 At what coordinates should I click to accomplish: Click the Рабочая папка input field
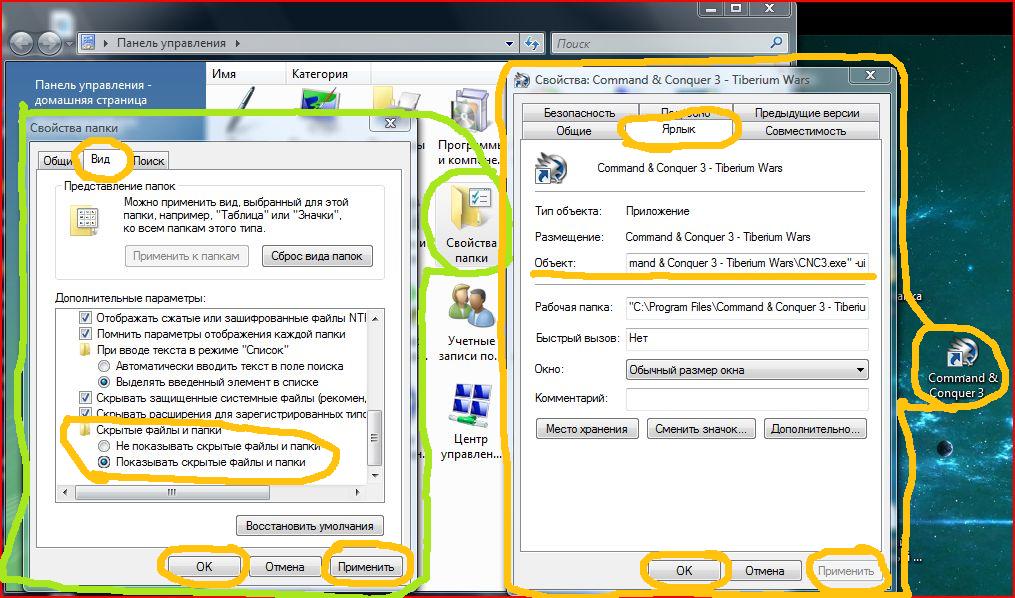pos(747,307)
